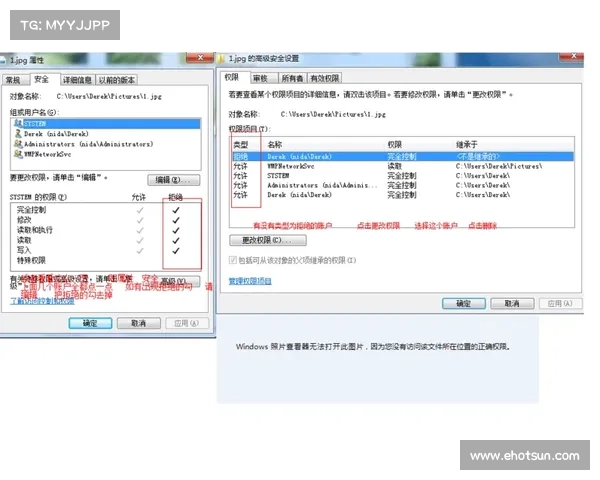The width and height of the screenshot is (600, 480).
Task: Switch to 详细信息 tab in Properties
Action: [x=77, y=80]
